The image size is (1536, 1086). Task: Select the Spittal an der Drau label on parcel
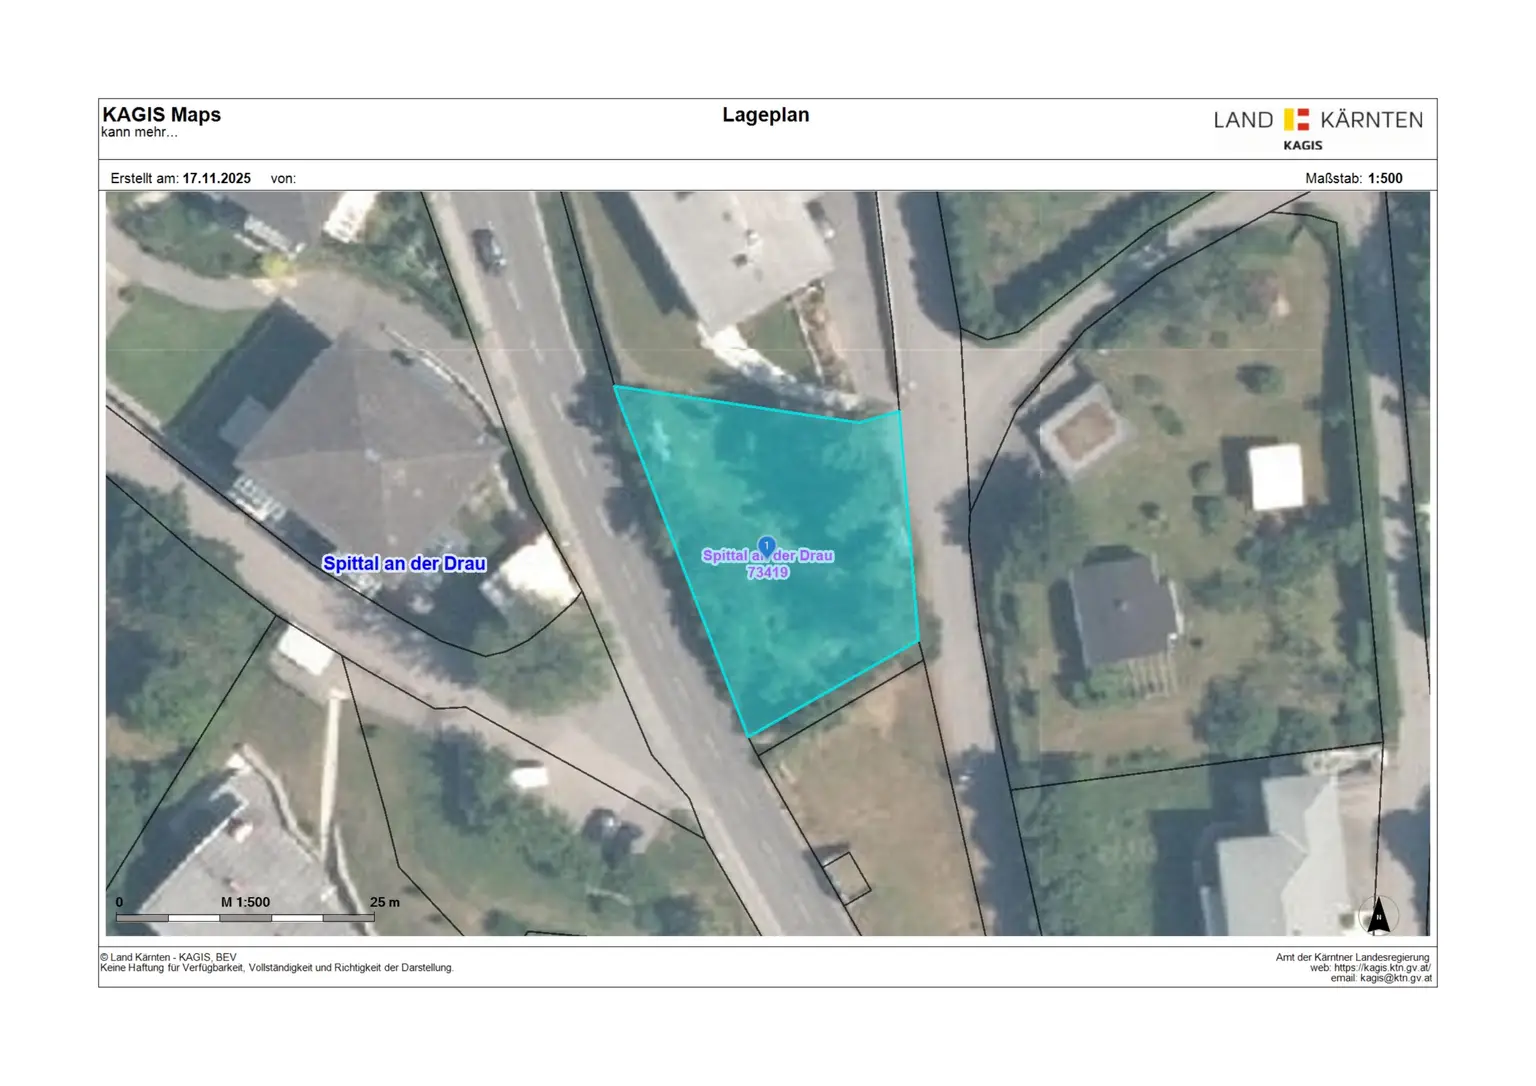770,555
